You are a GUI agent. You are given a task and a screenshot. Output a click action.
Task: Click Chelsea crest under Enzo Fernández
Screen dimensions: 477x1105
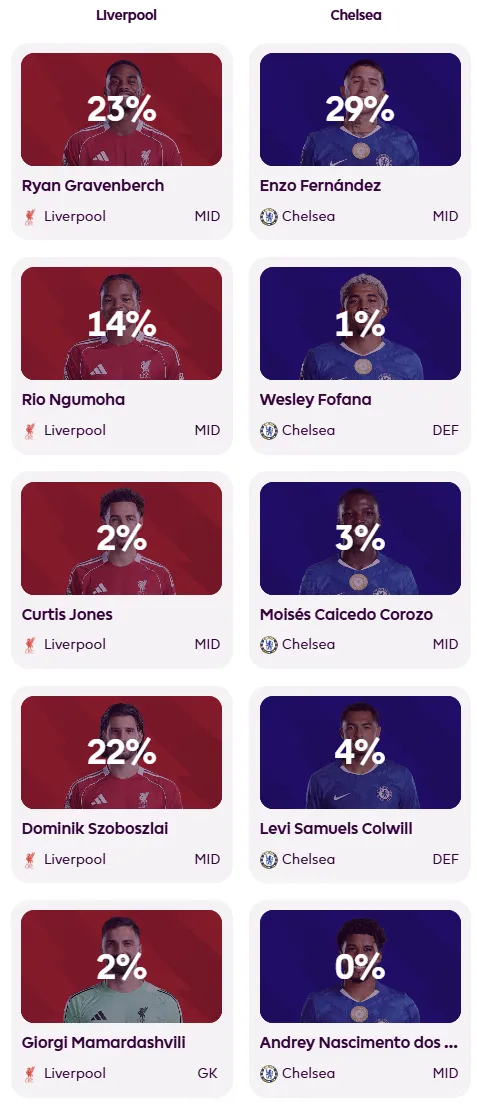point(268,216)
